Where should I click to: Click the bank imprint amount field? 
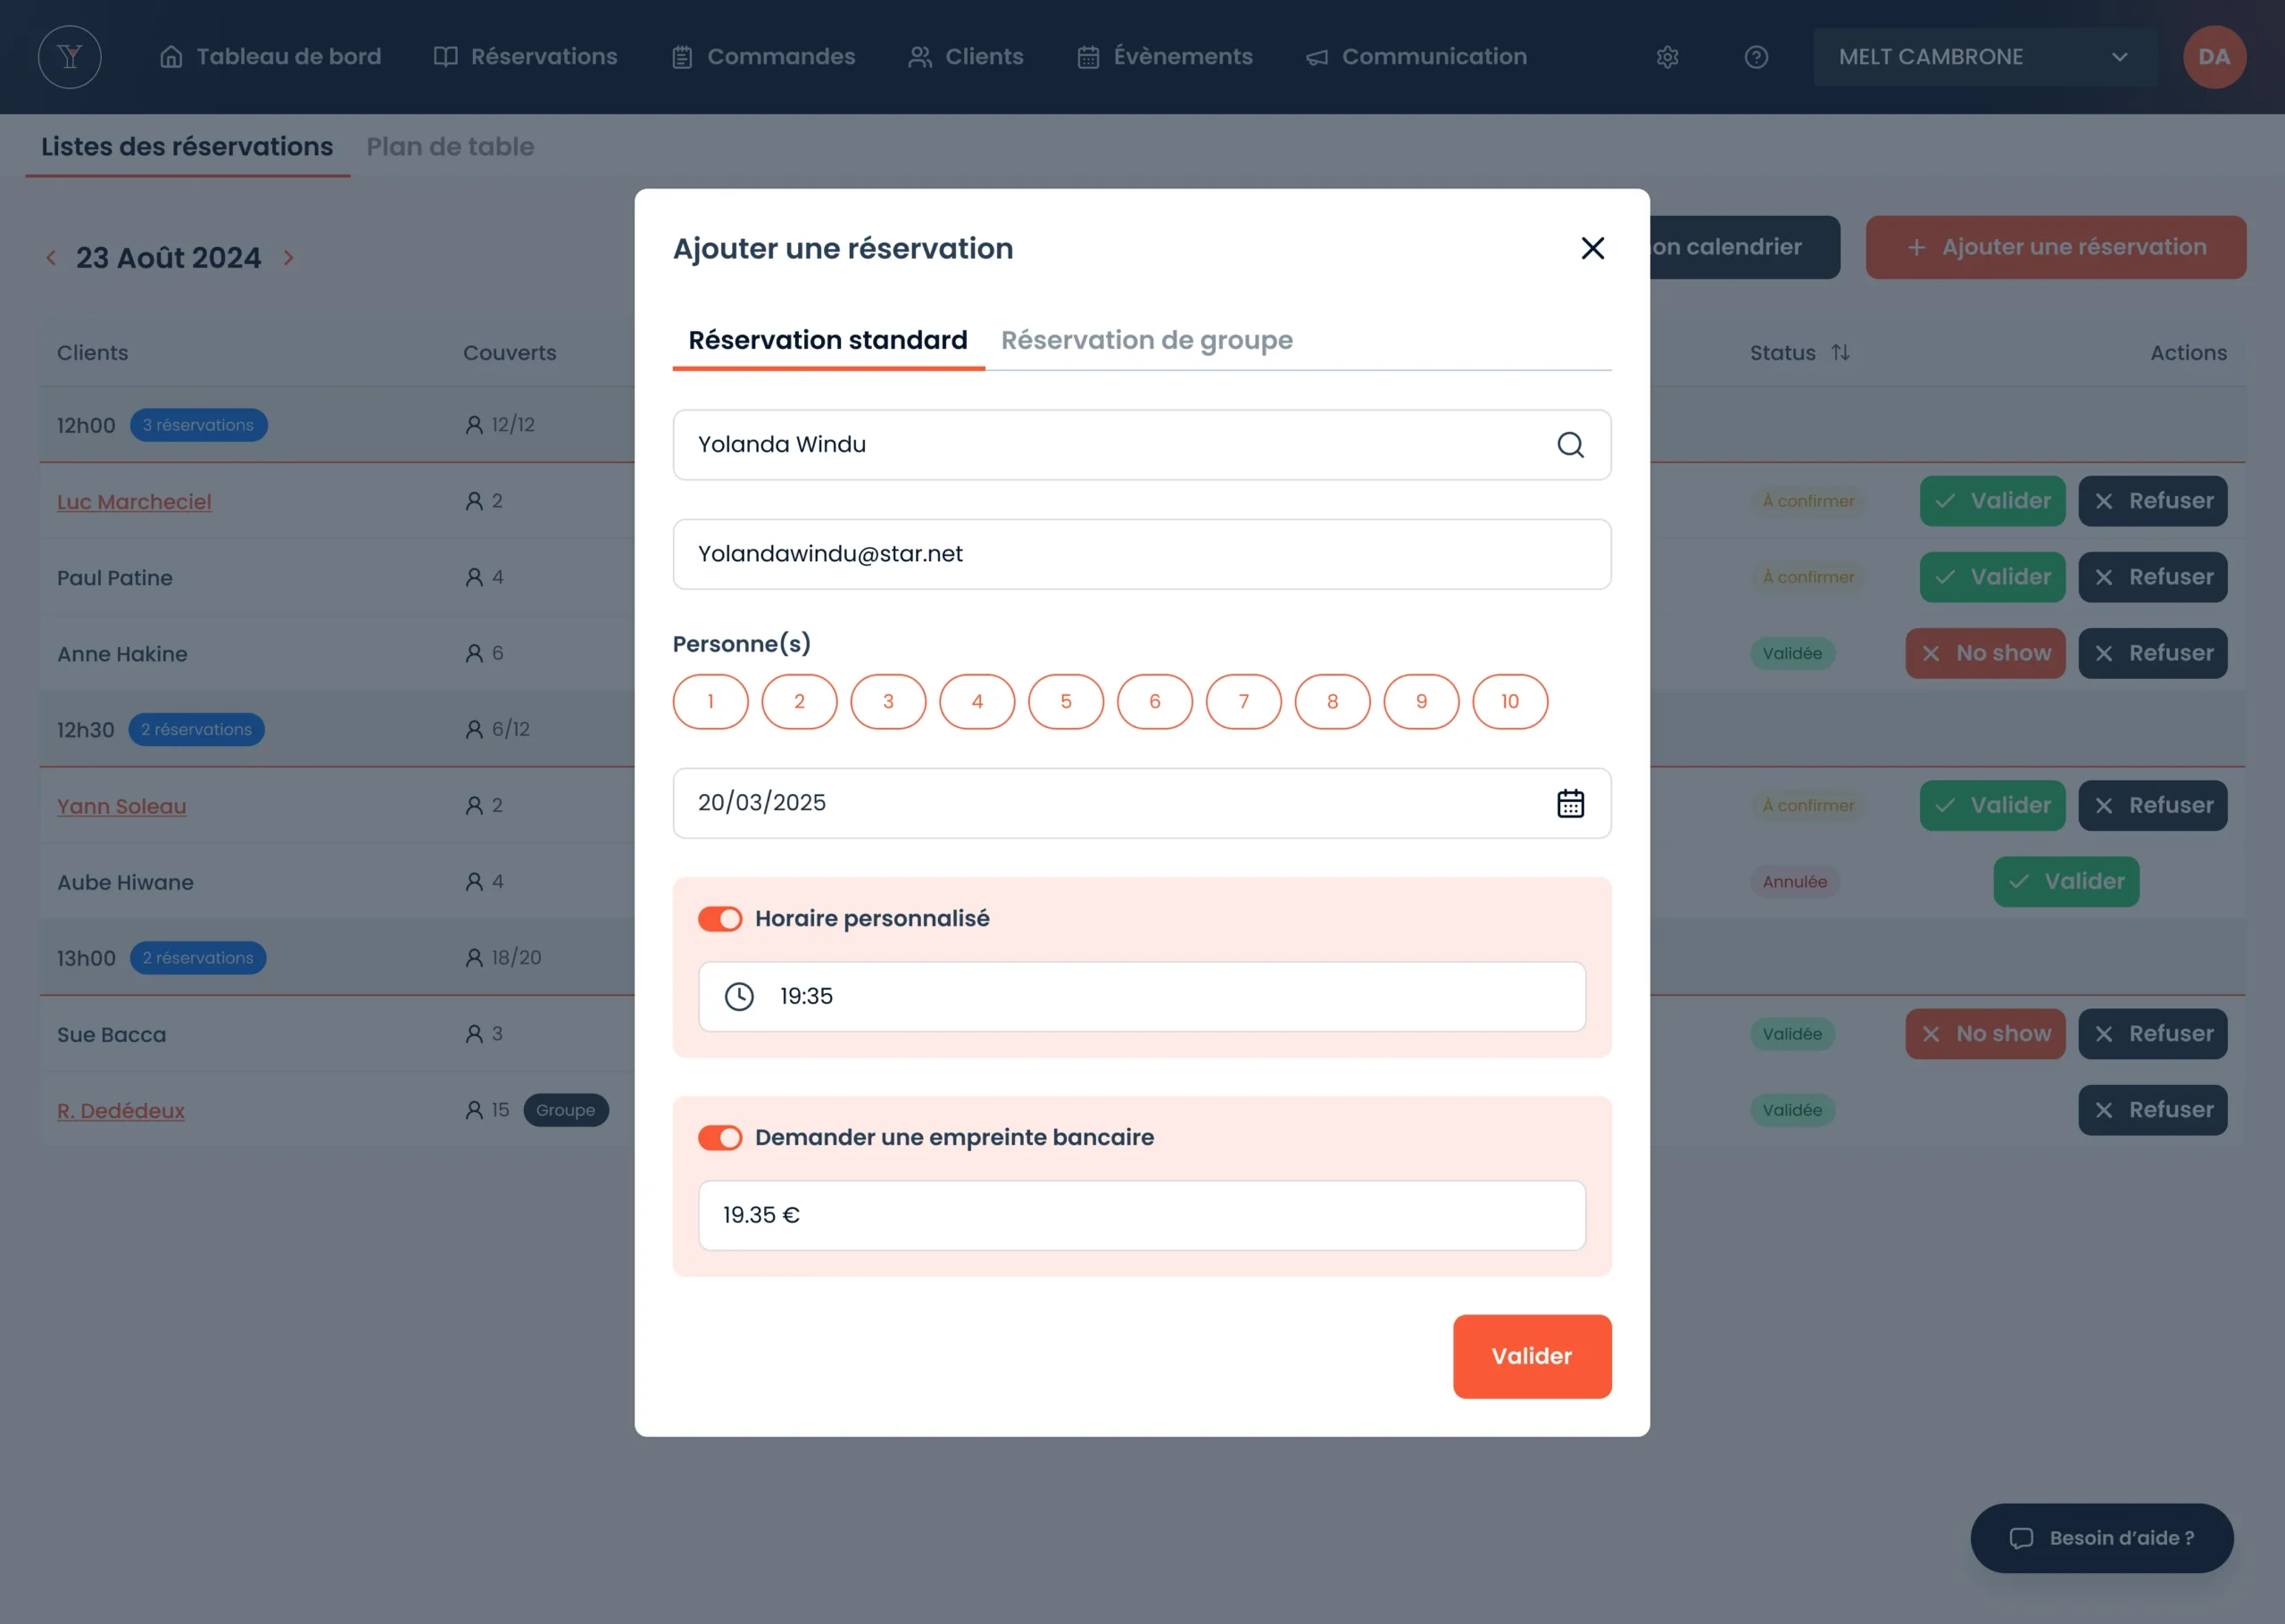pos(1141,1215)
